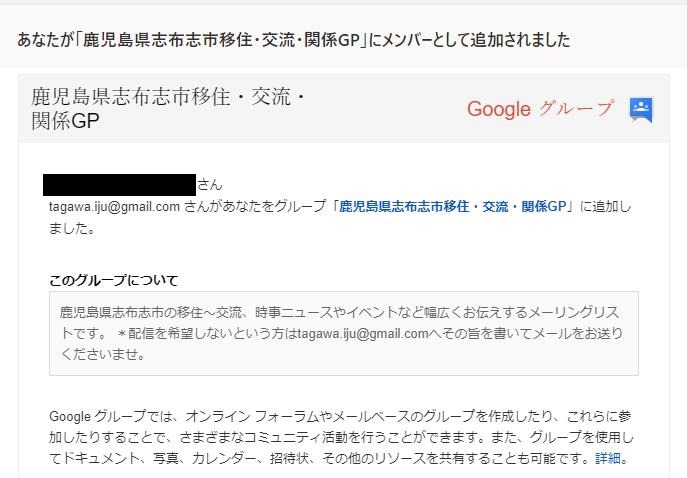Screen dimensions: 687x478
Task: Open the blue 鹿児島県志布志市移住・交流・関係GP group link
Action: pos(453,206)
